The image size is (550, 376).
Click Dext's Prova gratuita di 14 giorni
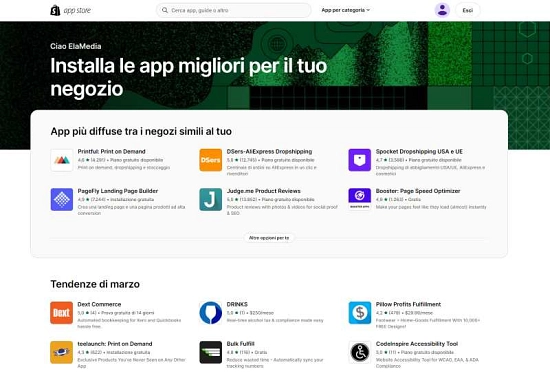tap(128, 313)
